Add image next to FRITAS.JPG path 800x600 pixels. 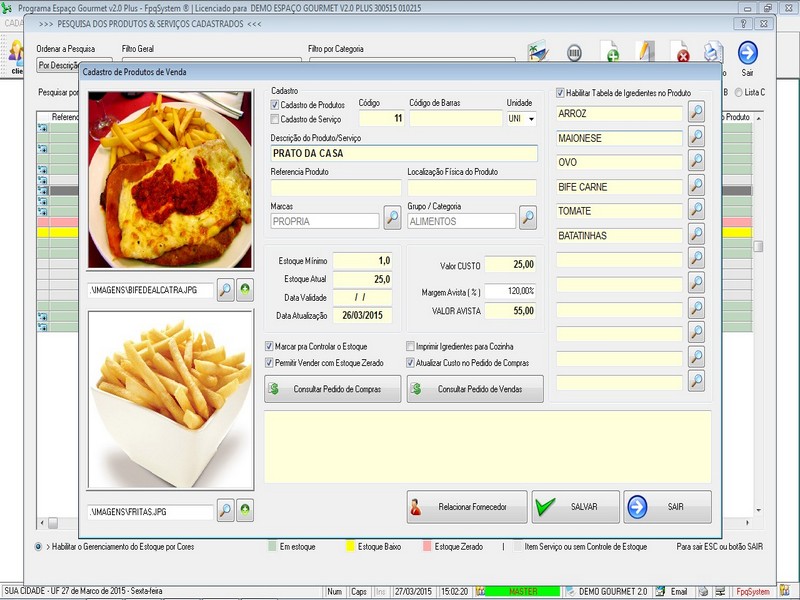point(245,510)
